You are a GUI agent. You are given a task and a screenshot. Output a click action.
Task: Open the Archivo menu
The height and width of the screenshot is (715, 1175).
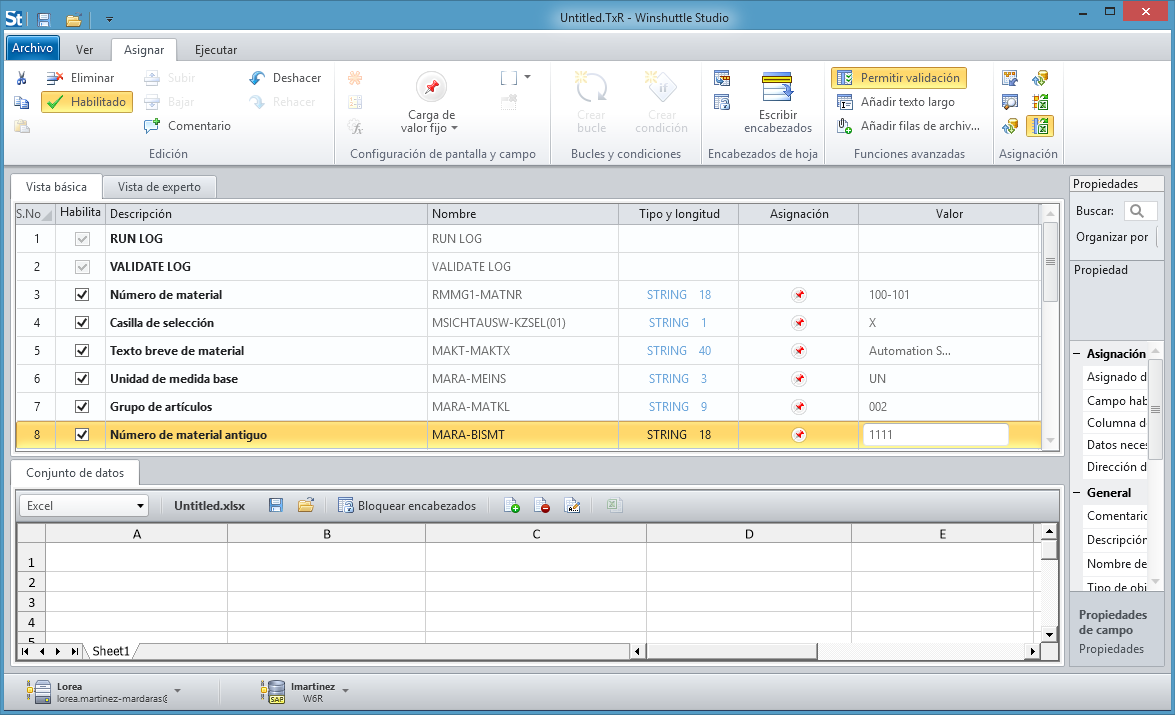32,48
